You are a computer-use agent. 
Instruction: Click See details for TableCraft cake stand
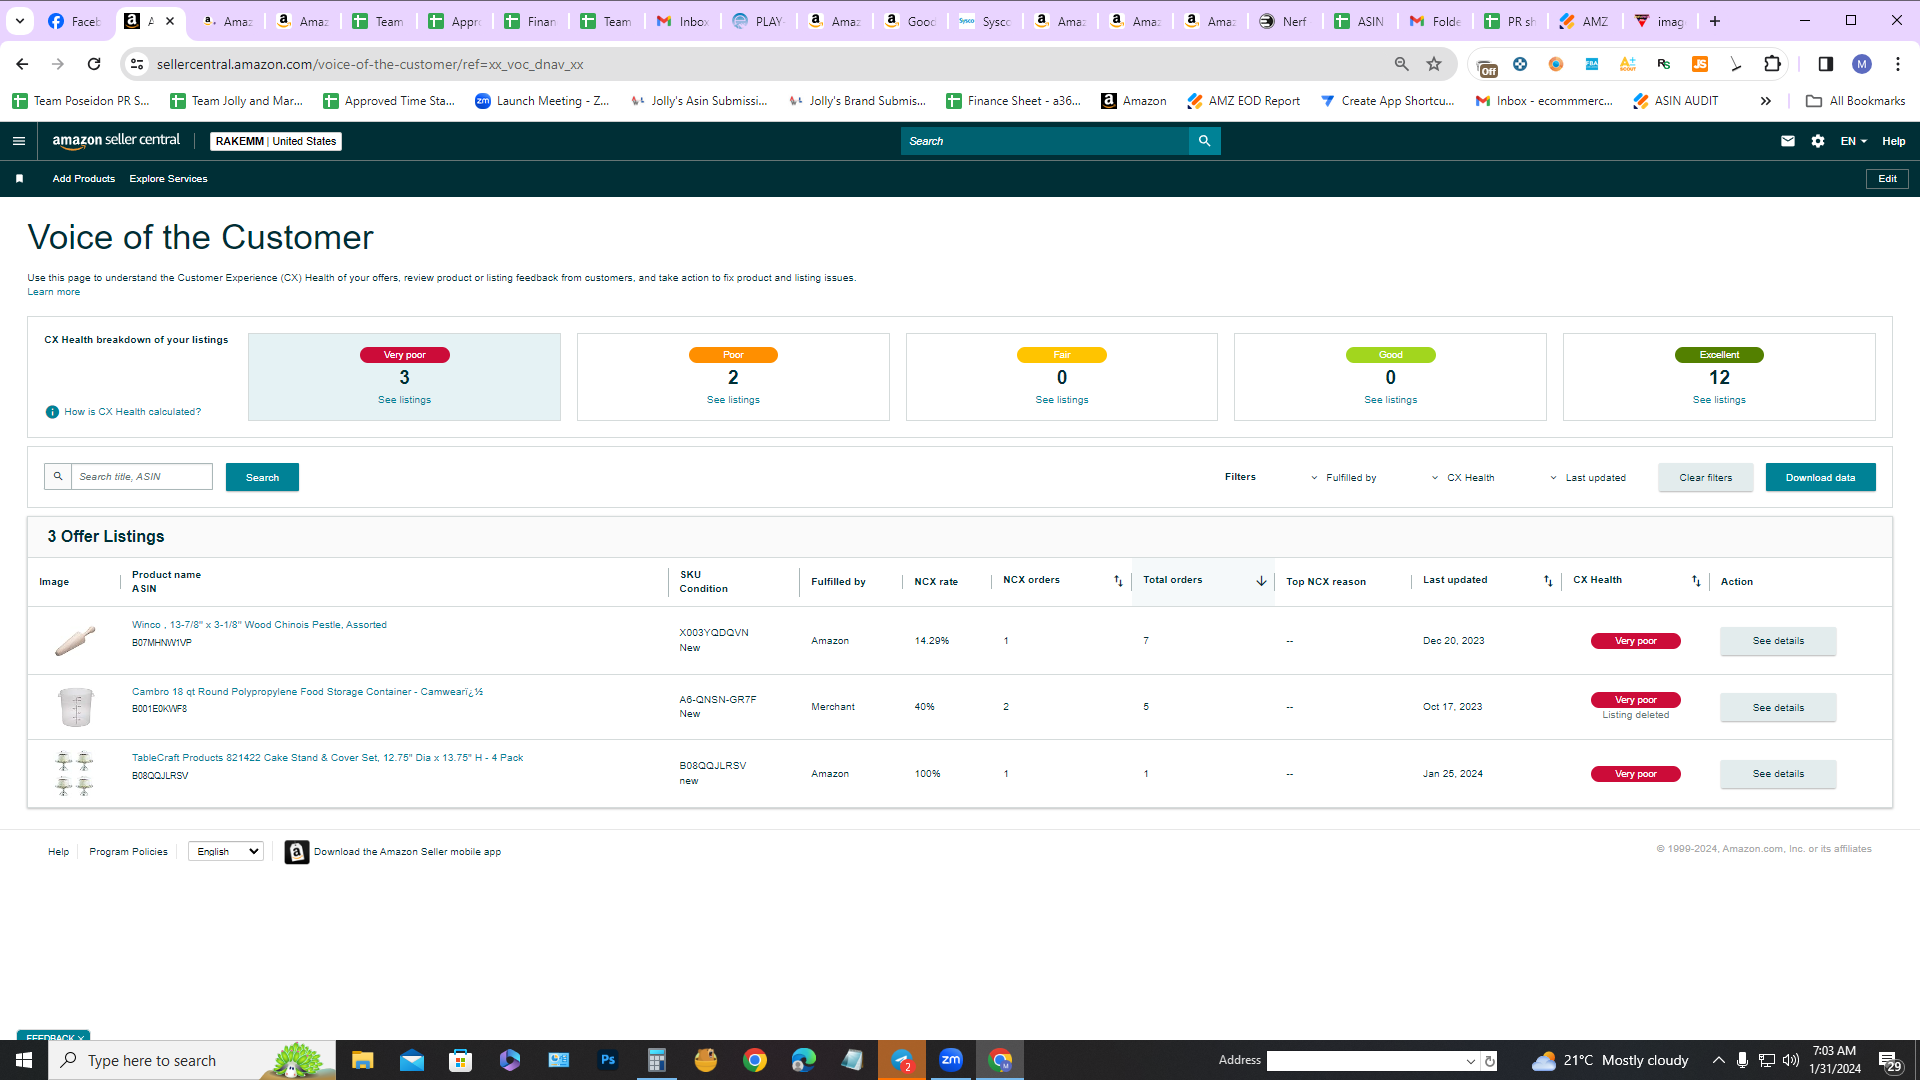click(1778, 774)
